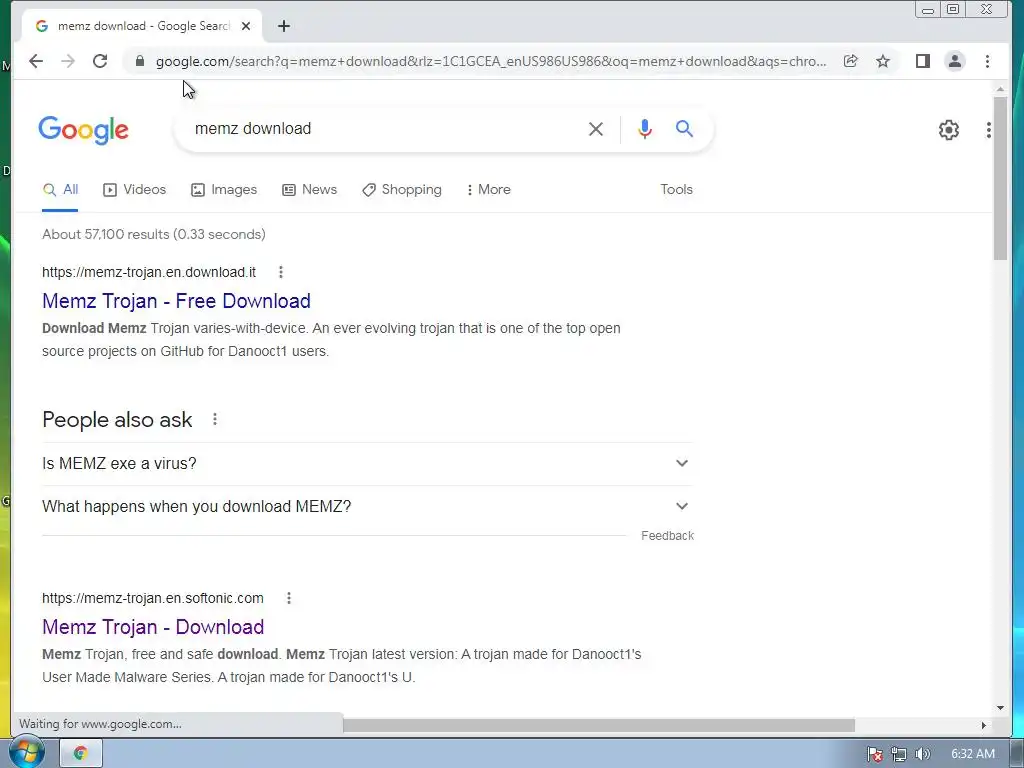Click the vertical scrollbar thumb
The width and height of the screenshot is (1024, 768).
[x=1000, y=179]
